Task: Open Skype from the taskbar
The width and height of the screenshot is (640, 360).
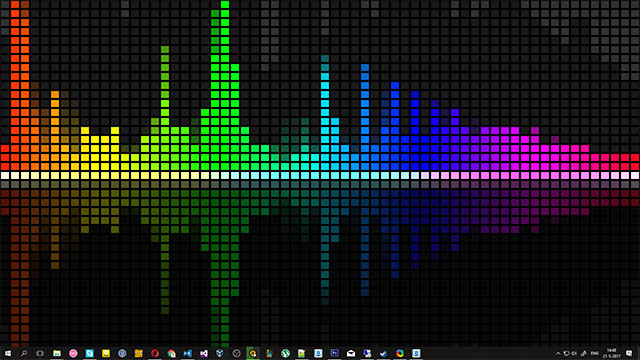Action: pyautogui.click(x=89, y=353)
